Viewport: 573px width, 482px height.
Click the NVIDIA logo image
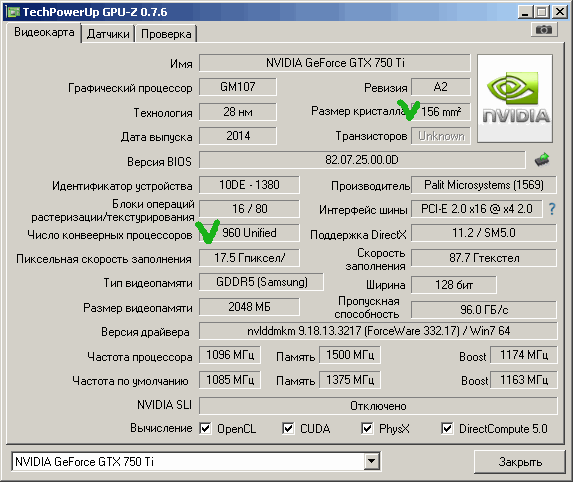coord(515,98)
